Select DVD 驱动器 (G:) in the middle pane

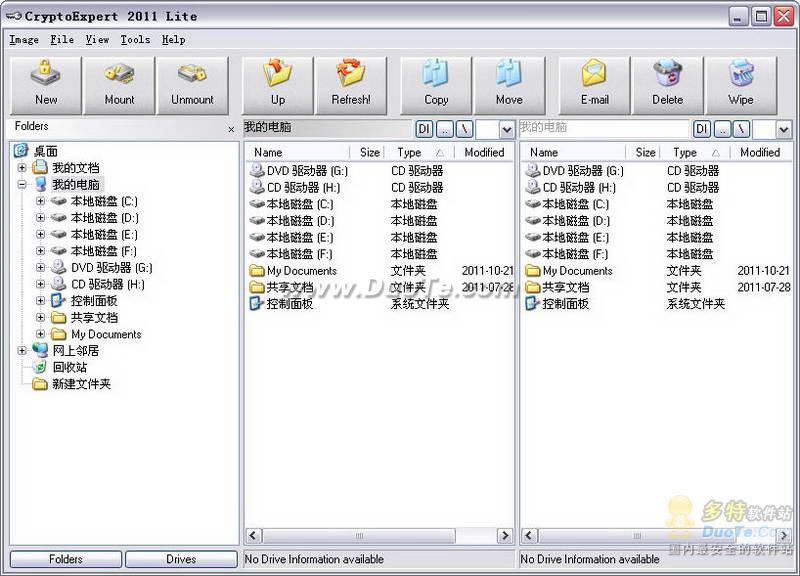coord(307,171)
